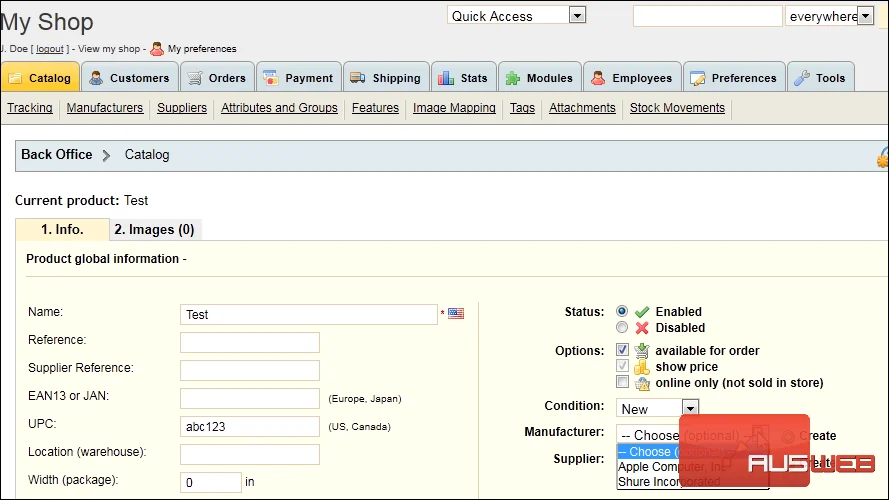
Task: Click the Width (package) field
Action: pos(211,482)
